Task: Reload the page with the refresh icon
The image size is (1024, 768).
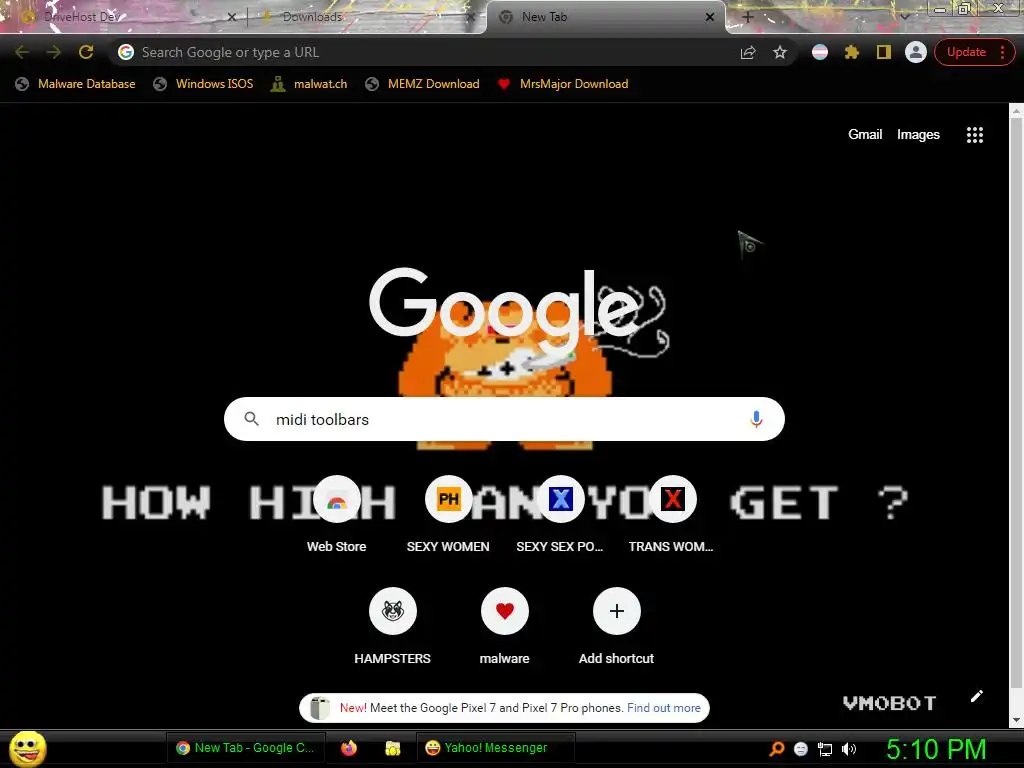Action: 86,52
